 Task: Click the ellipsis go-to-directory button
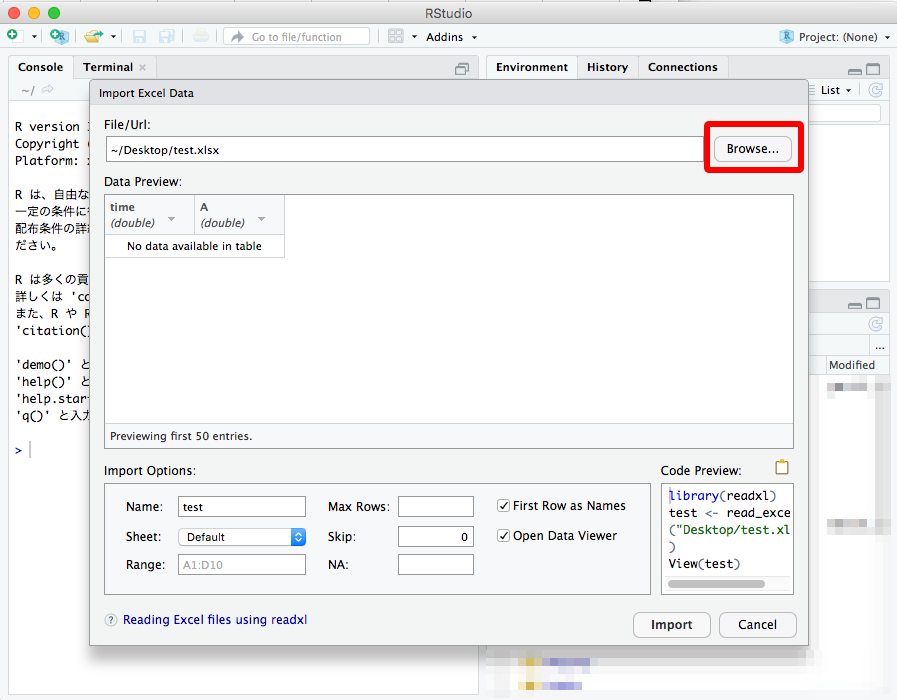880,347
